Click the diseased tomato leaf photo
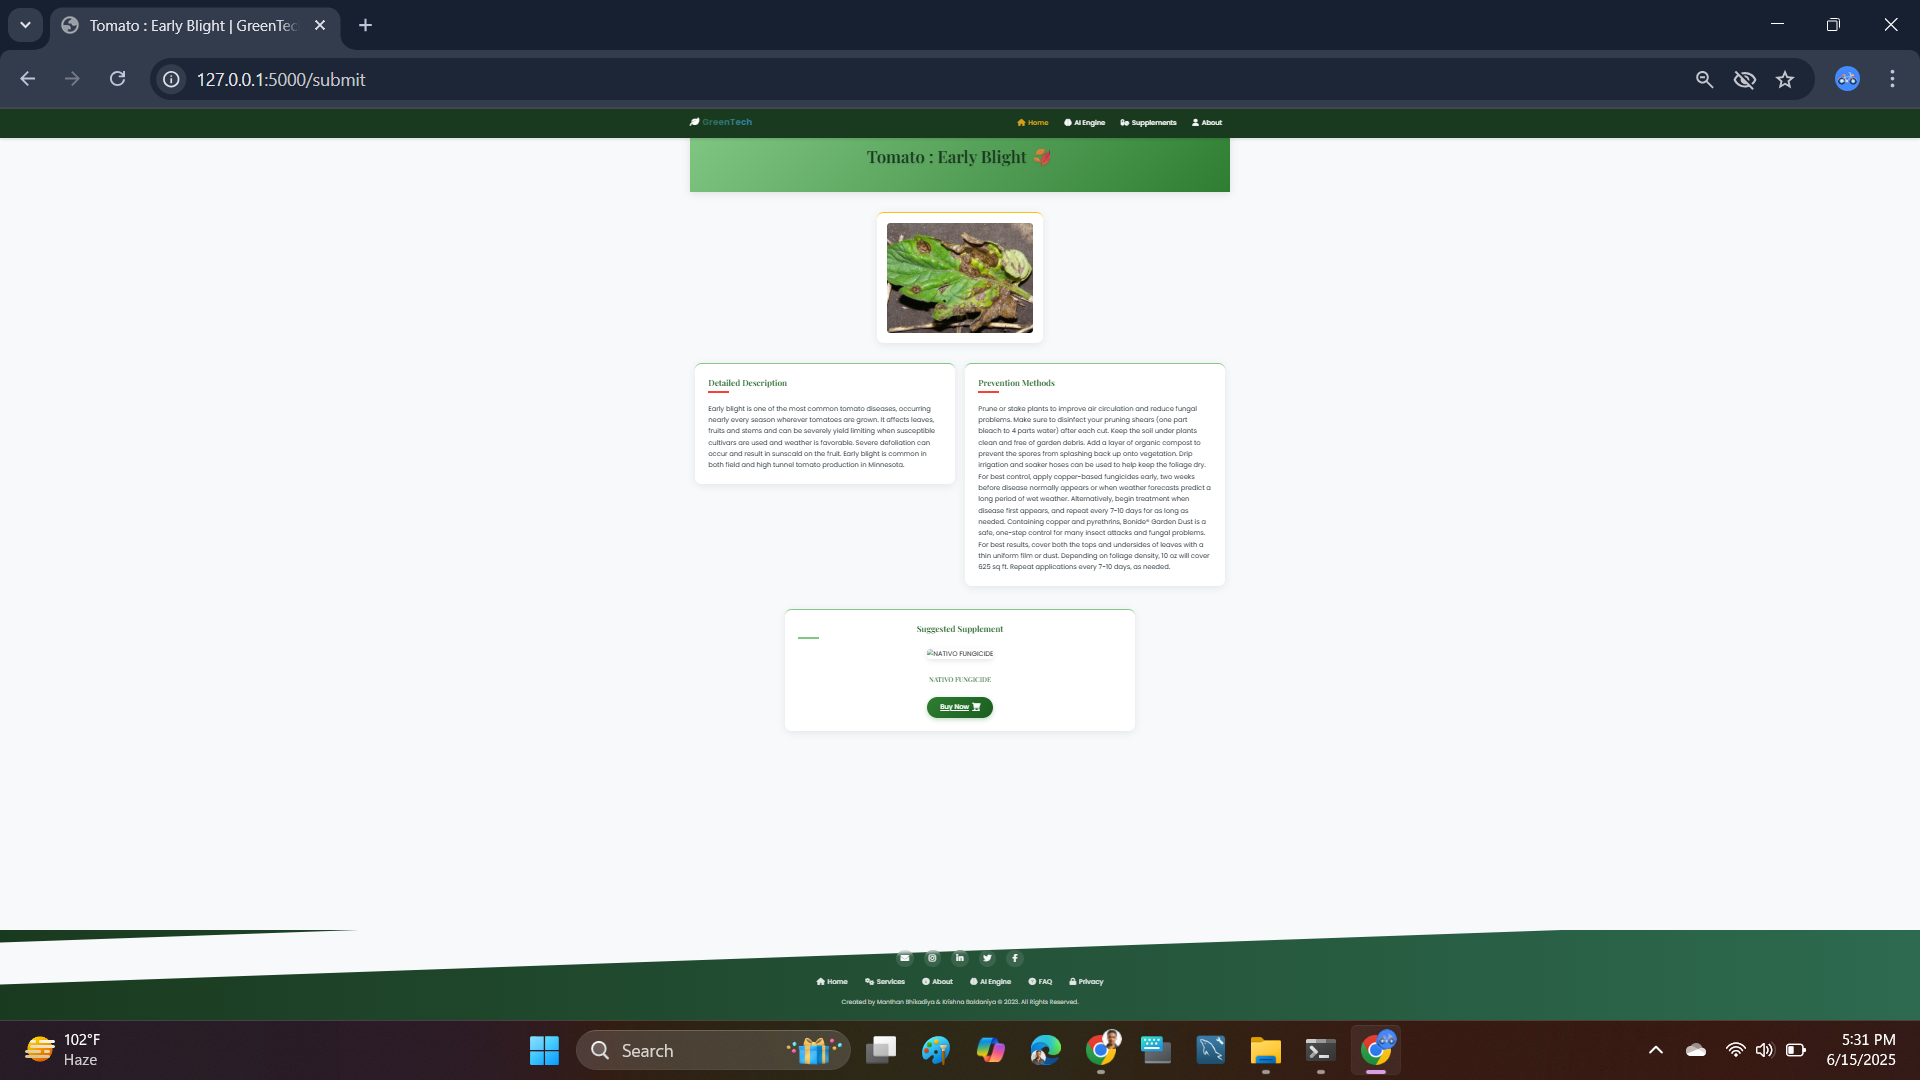The height and width of the screenshot is (1080, 1920). [960, 278]
